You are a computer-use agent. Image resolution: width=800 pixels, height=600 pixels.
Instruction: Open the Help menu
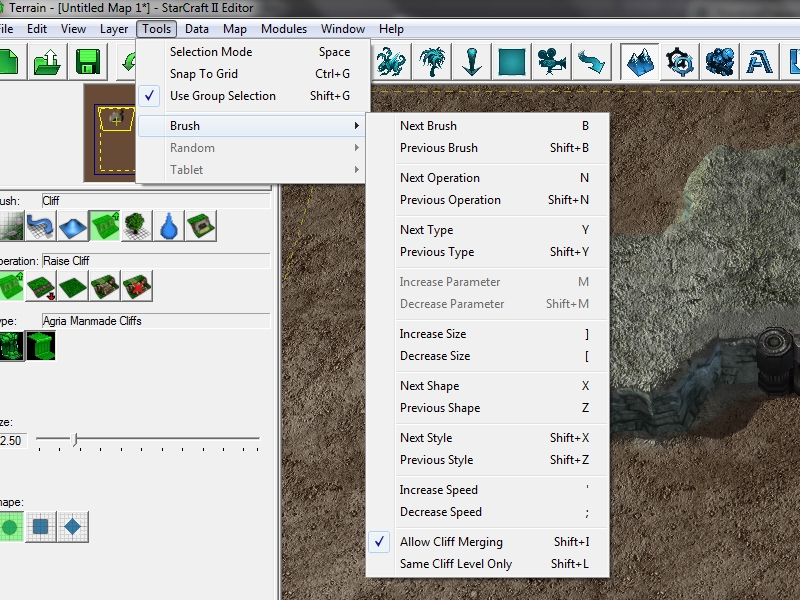pyautogui.click(x=391, y=29)
